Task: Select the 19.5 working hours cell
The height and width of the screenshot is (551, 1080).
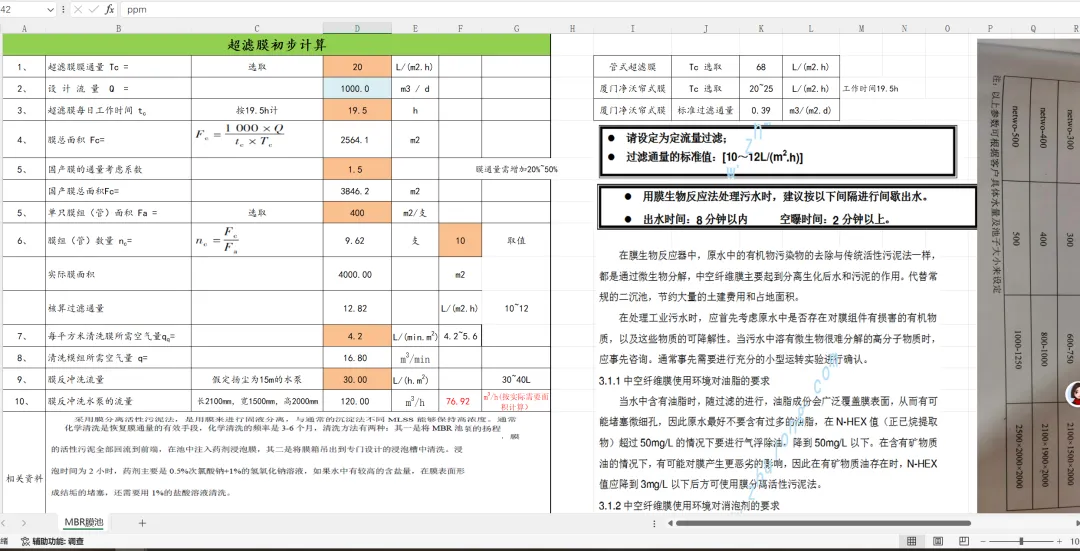Action: click(x=357, y=110)
